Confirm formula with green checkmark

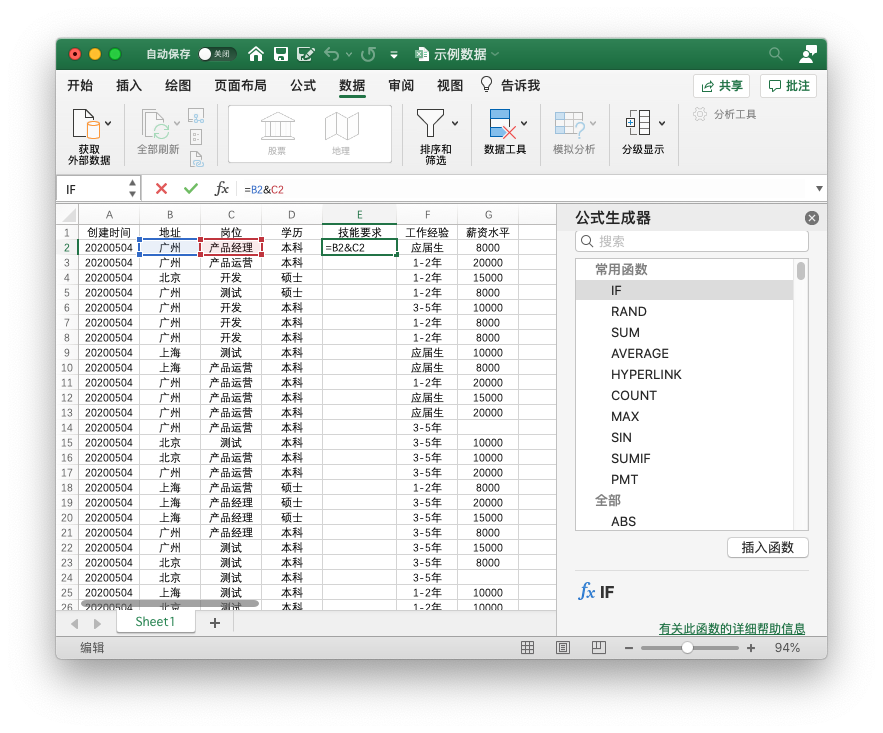click(190, 188)
